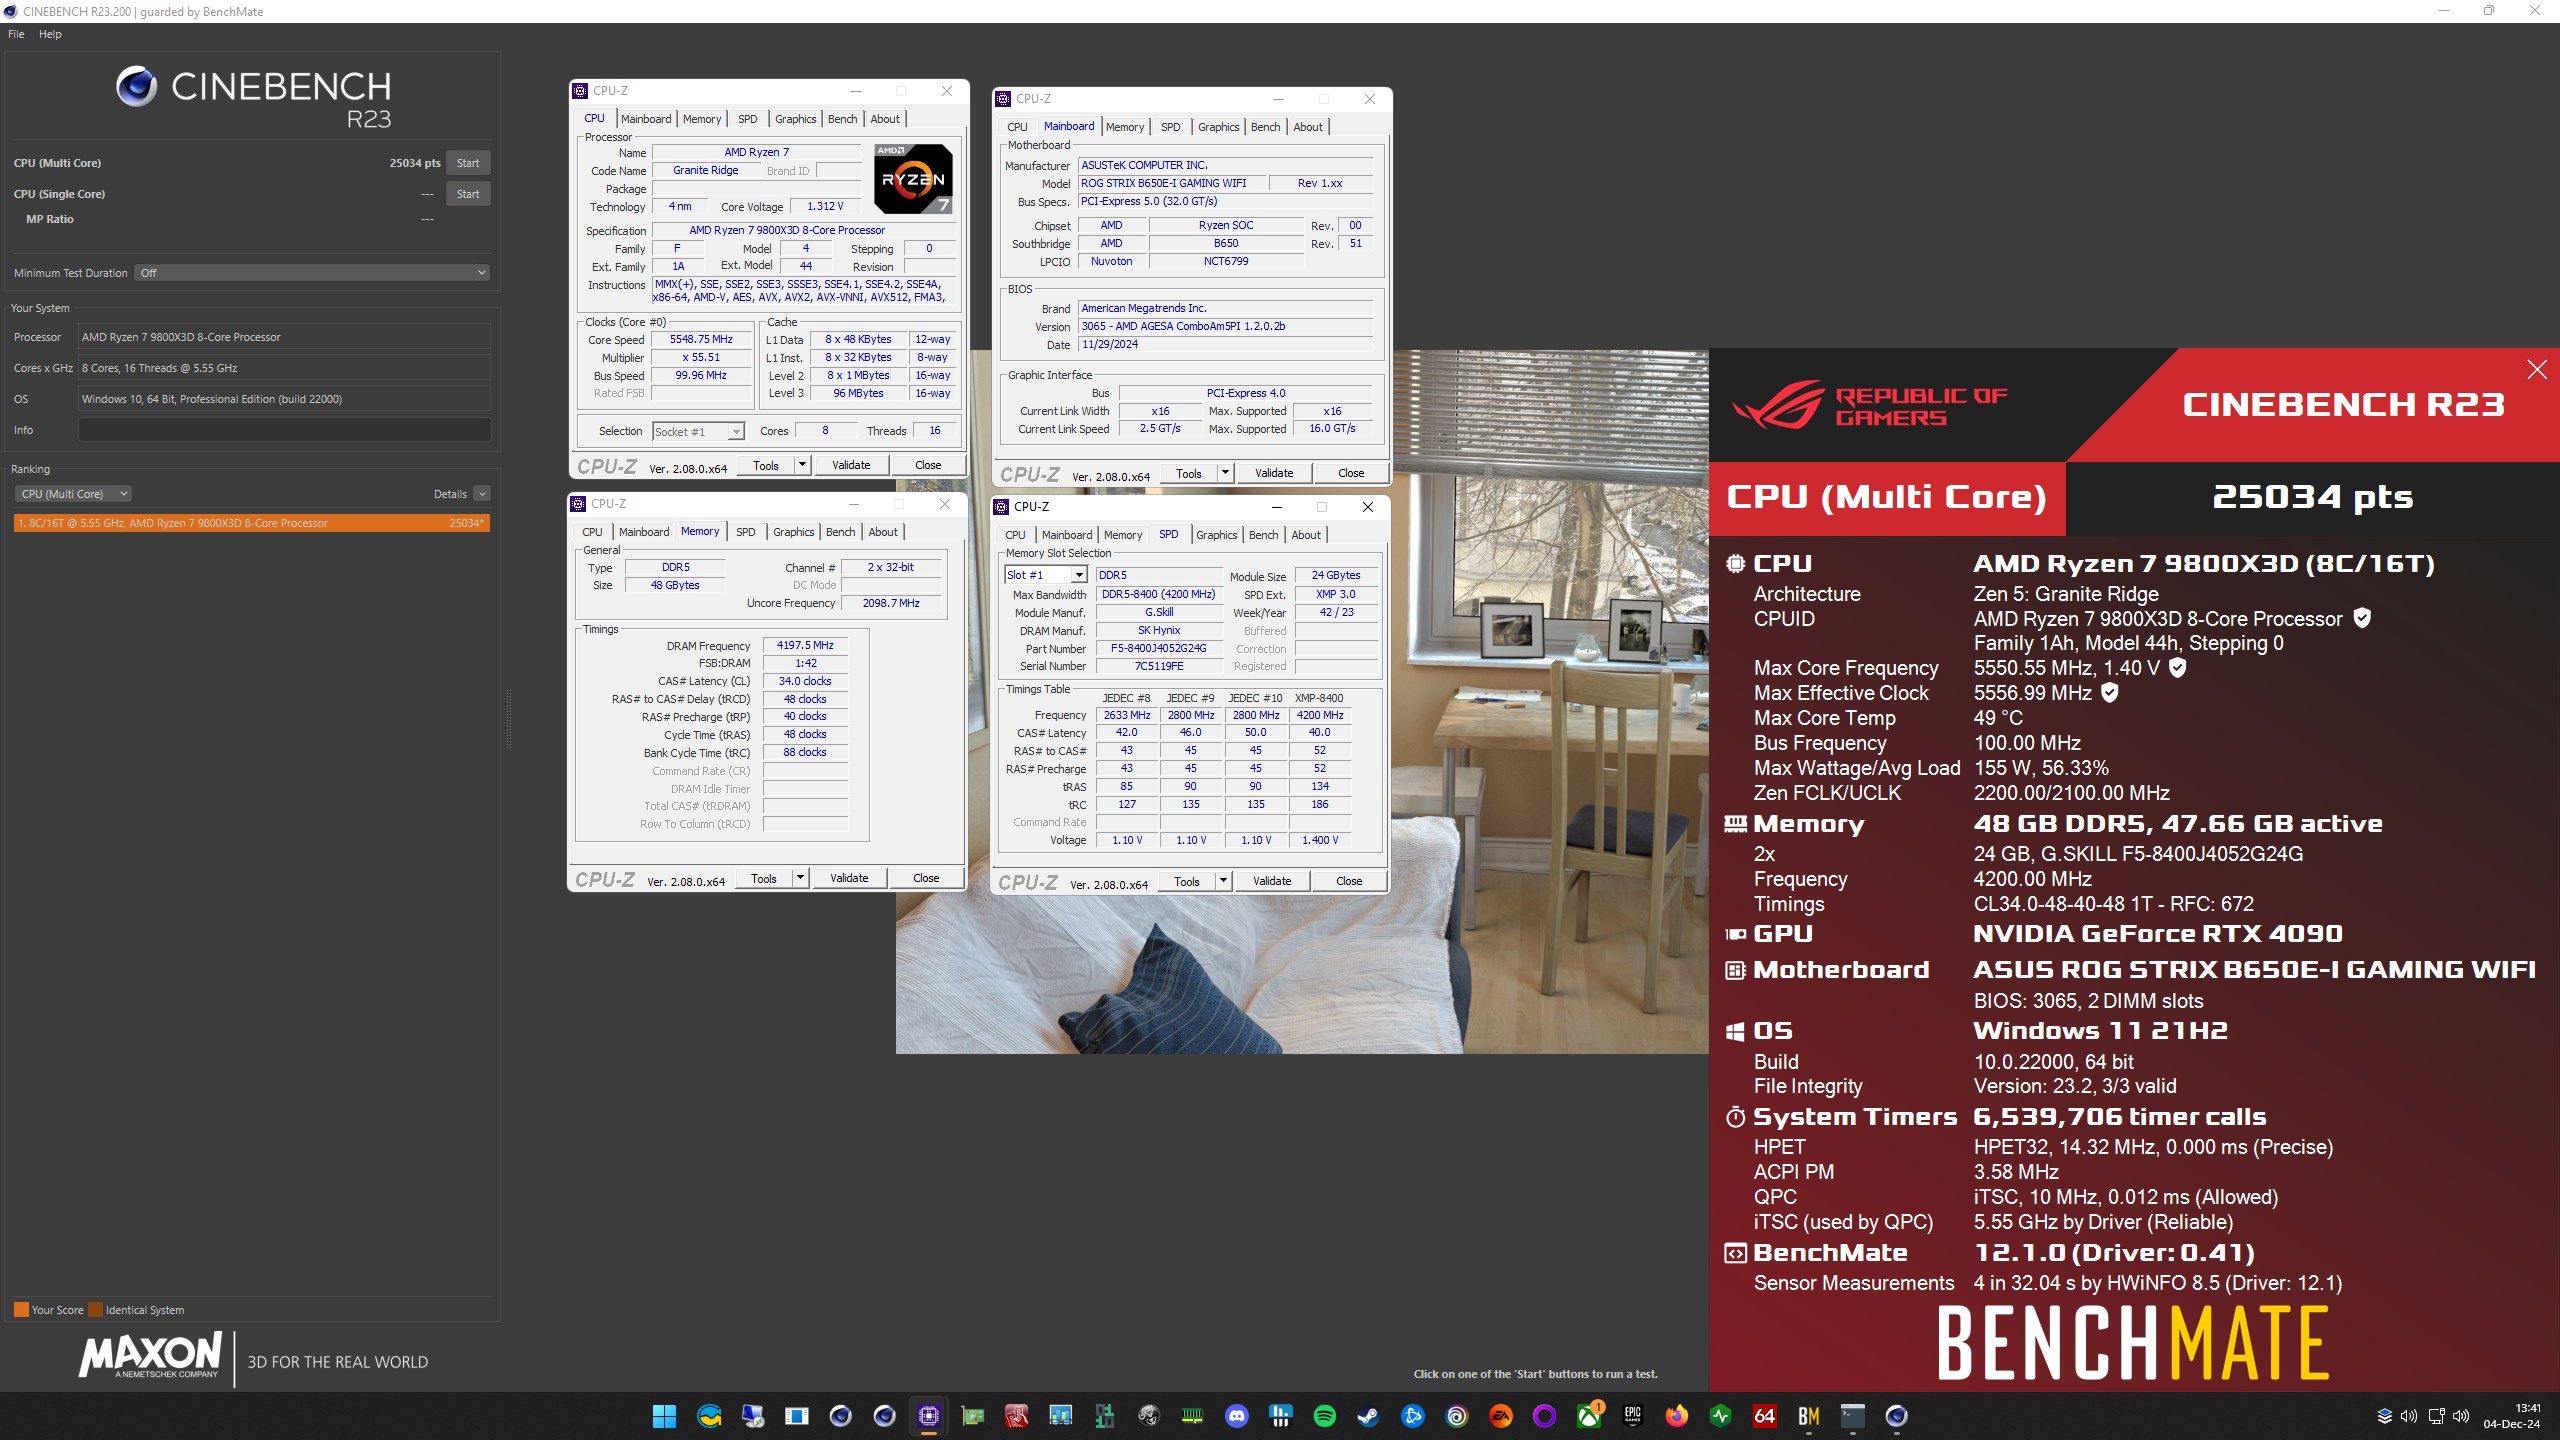This screenshot has height=1440, width=2560.
Task: Select the orange ranking row 8C/16T 9800X3D
Action: tap(252, 523)
